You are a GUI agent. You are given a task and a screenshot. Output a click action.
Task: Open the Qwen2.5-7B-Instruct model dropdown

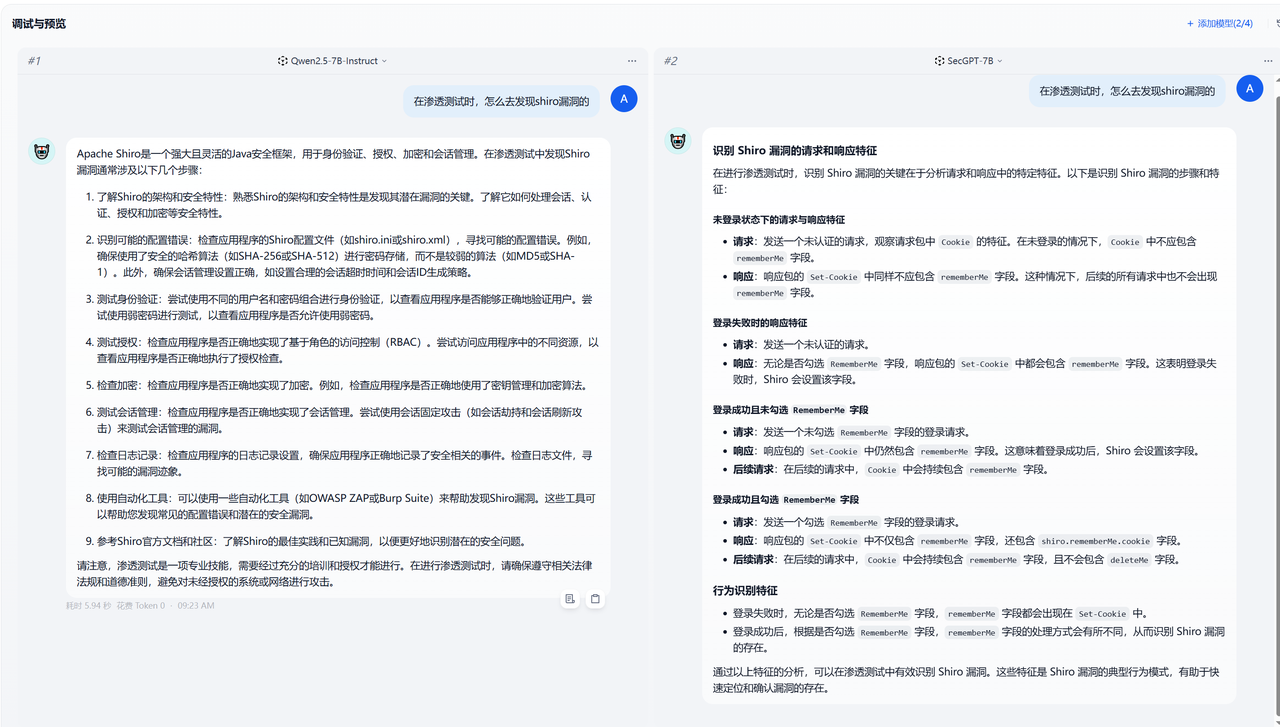pos(333,61)
